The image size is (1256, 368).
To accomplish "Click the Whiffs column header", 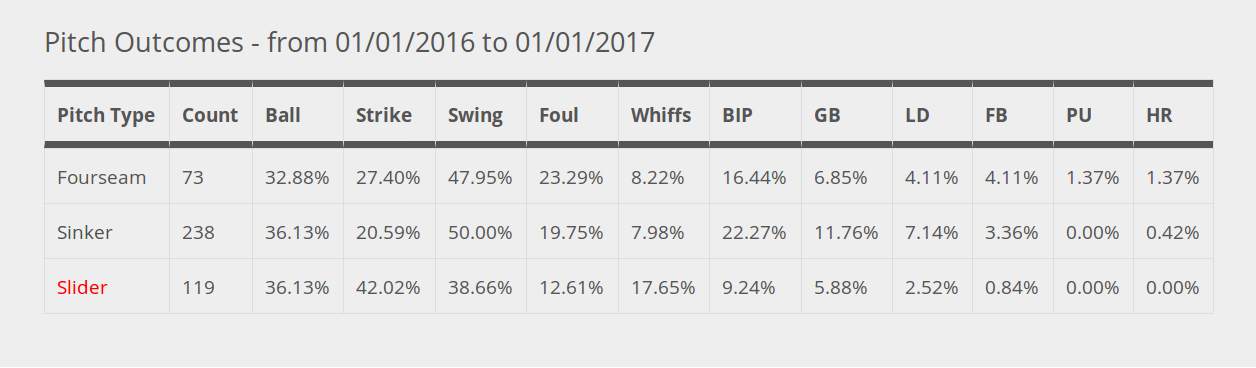I will click(661, 115).
